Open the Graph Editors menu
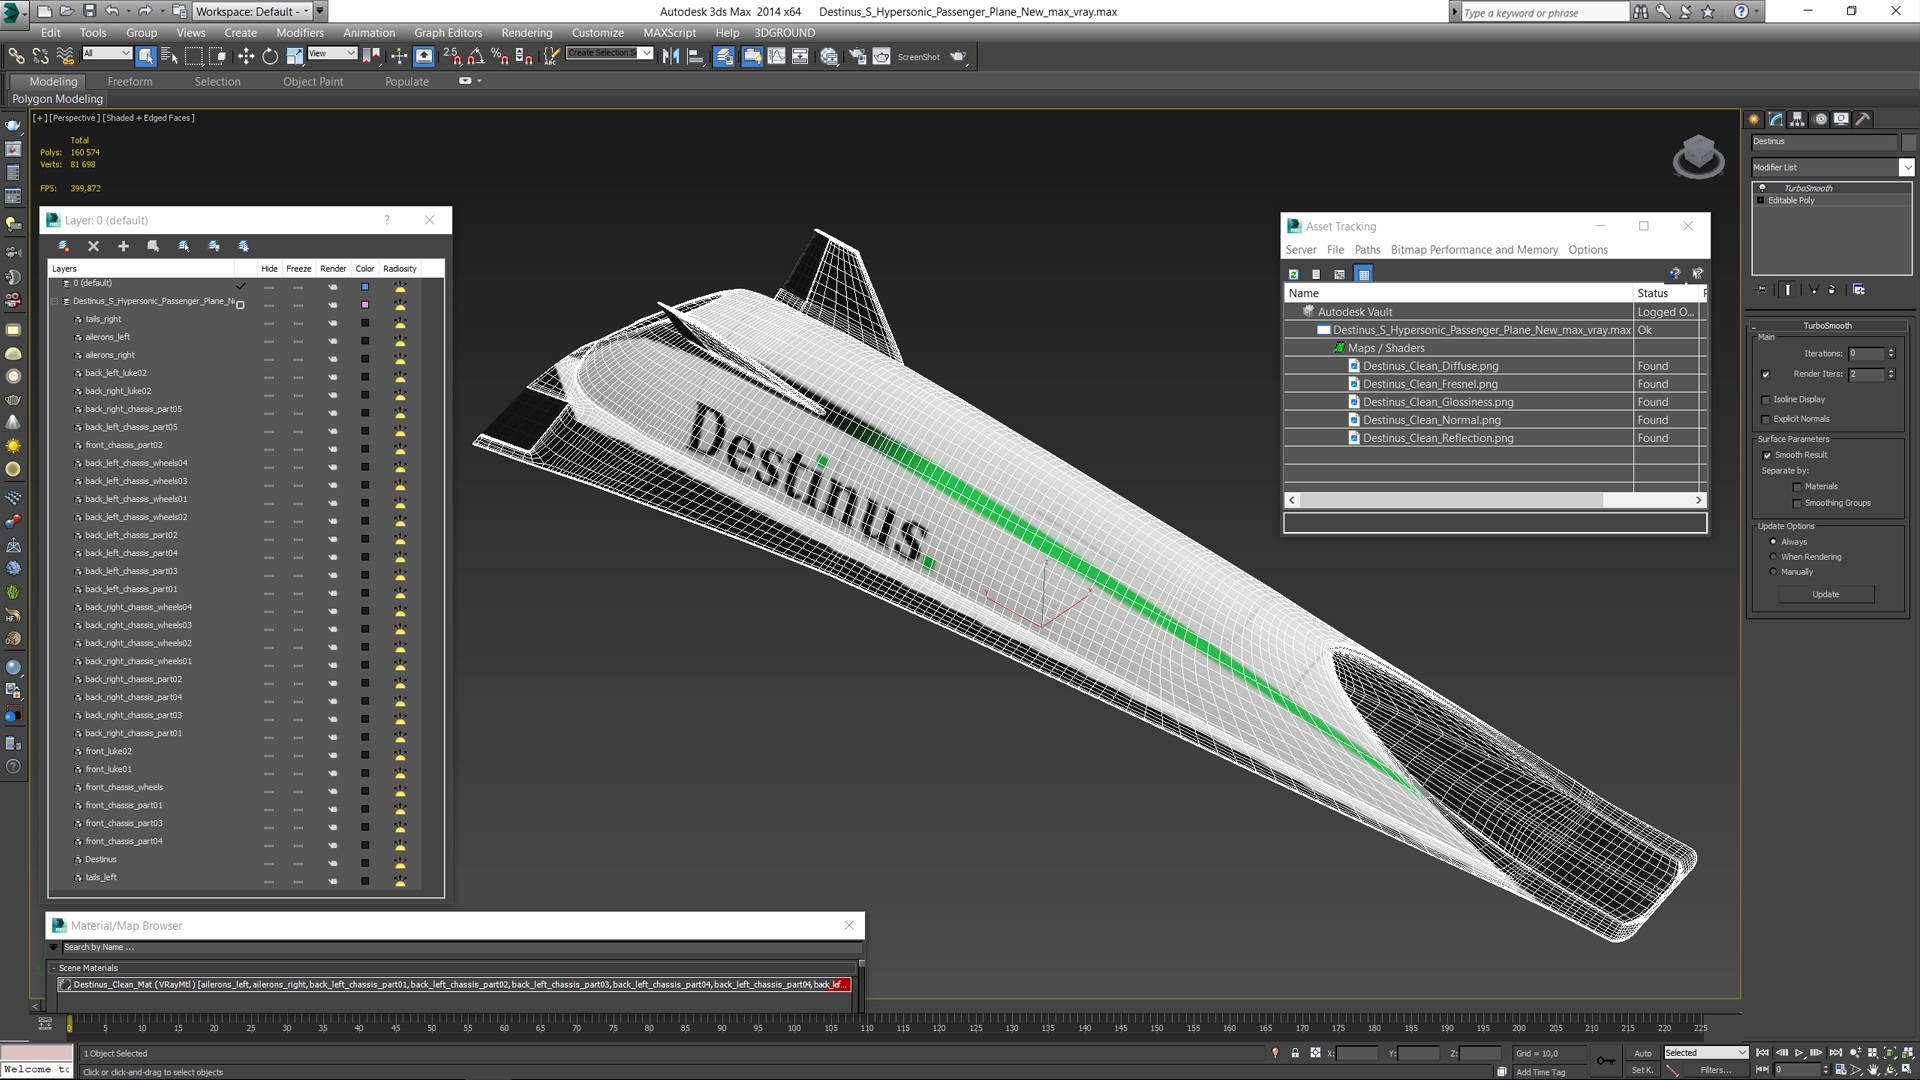The height and width of the screenshot is (1080, 1920). coord(448,33)
